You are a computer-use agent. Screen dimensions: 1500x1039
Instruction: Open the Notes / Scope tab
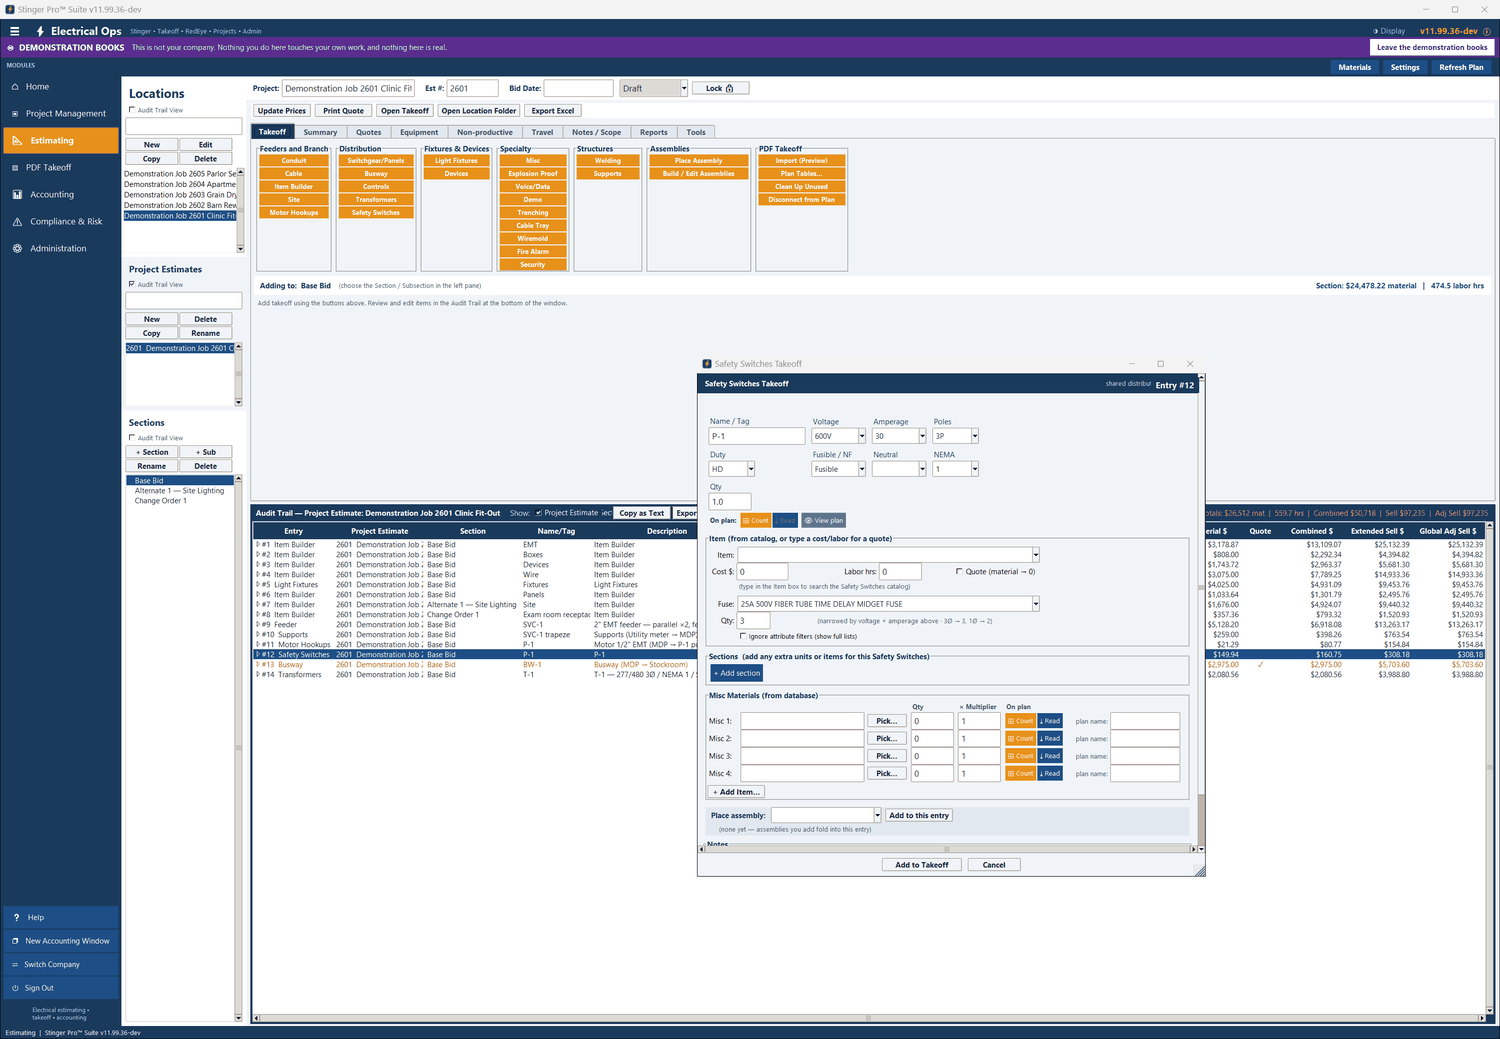[x=596, y=132]
